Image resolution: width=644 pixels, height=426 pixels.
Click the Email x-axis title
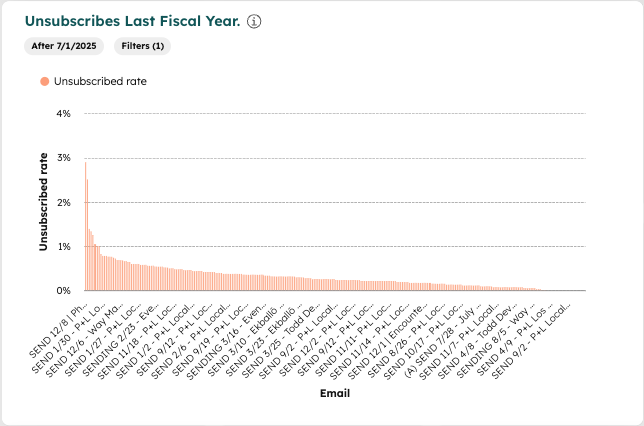[x=333, y=393]
